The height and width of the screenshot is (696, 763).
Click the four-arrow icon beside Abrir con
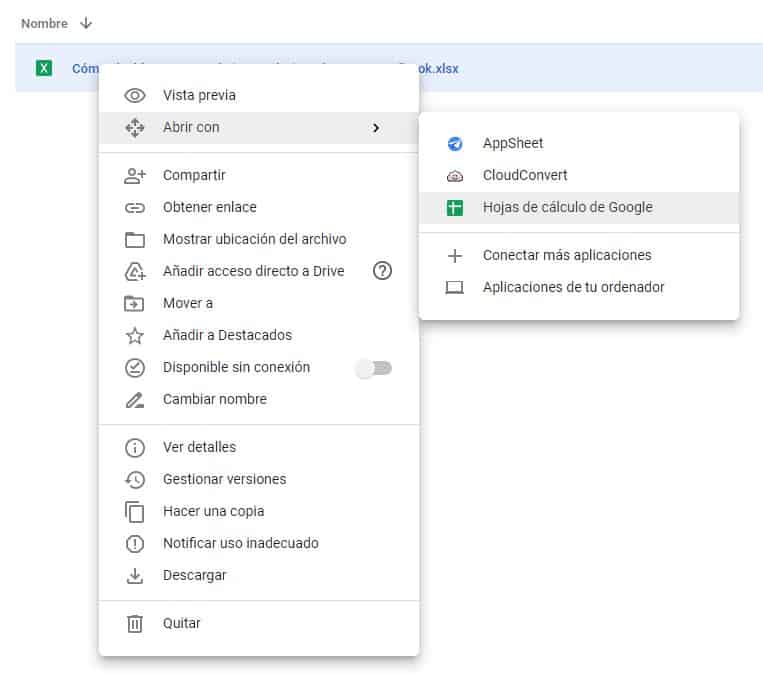pos(135,128)
